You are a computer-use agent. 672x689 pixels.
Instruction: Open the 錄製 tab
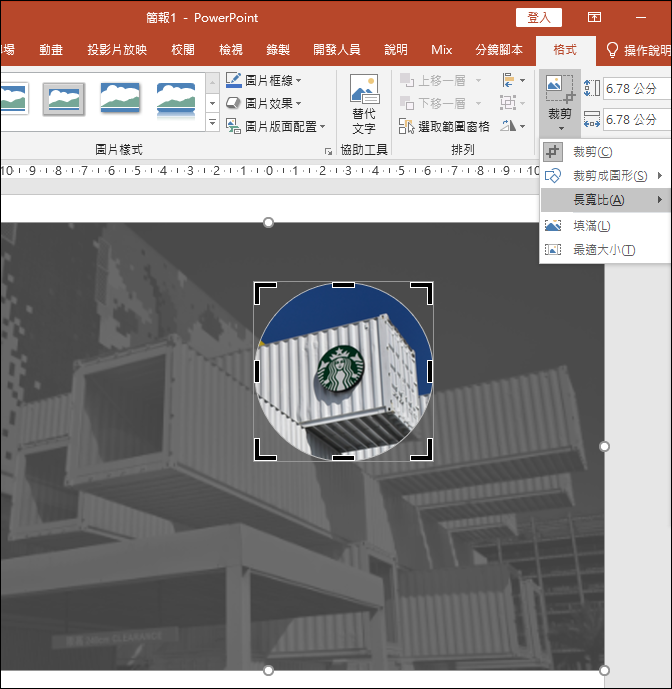[278, 50]
